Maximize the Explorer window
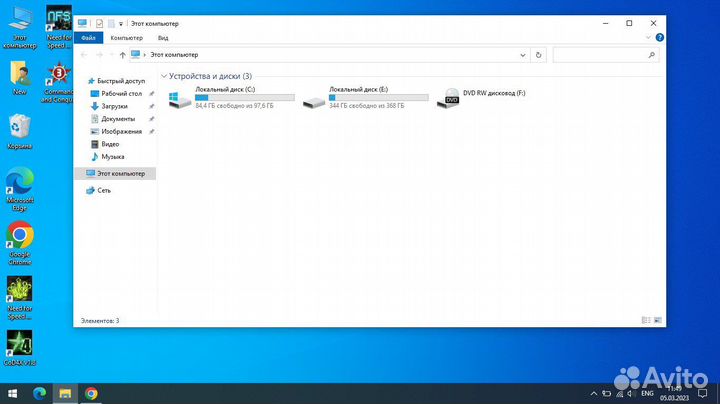Image resolution: width=720 pixels, height=404 pixels. (x=629, y=23)
